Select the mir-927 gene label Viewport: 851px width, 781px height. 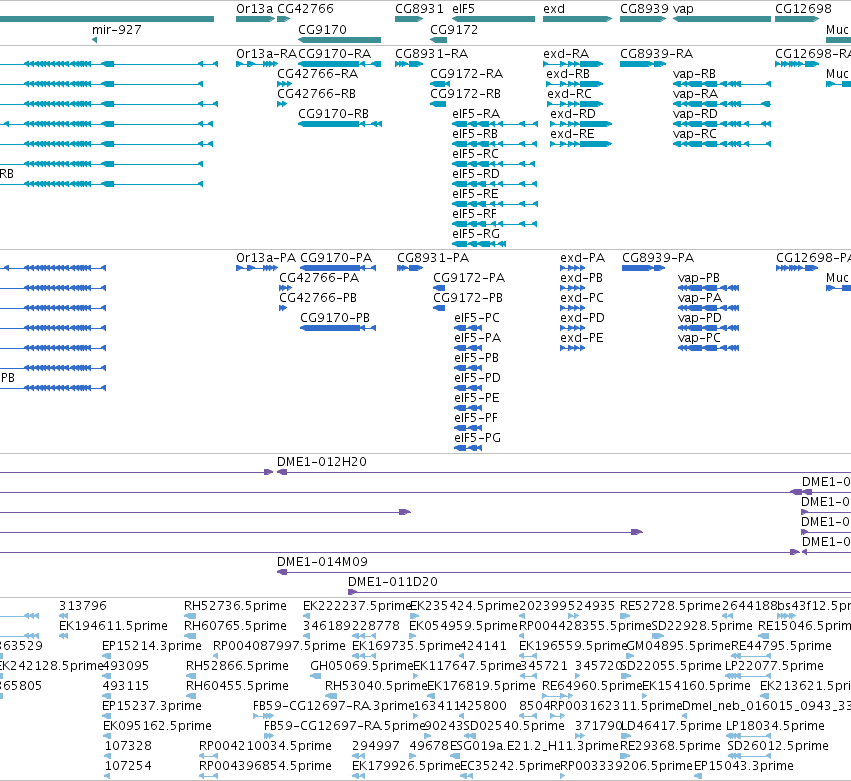pyautogui.click(x=117, y=29)
